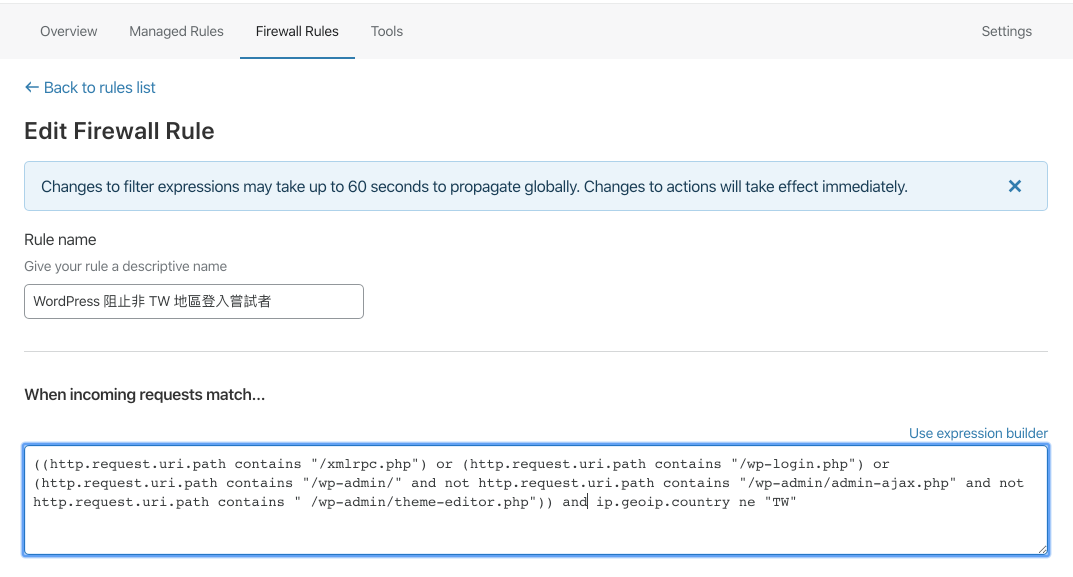Focus the Rule name text field

(x=194, y=301)
